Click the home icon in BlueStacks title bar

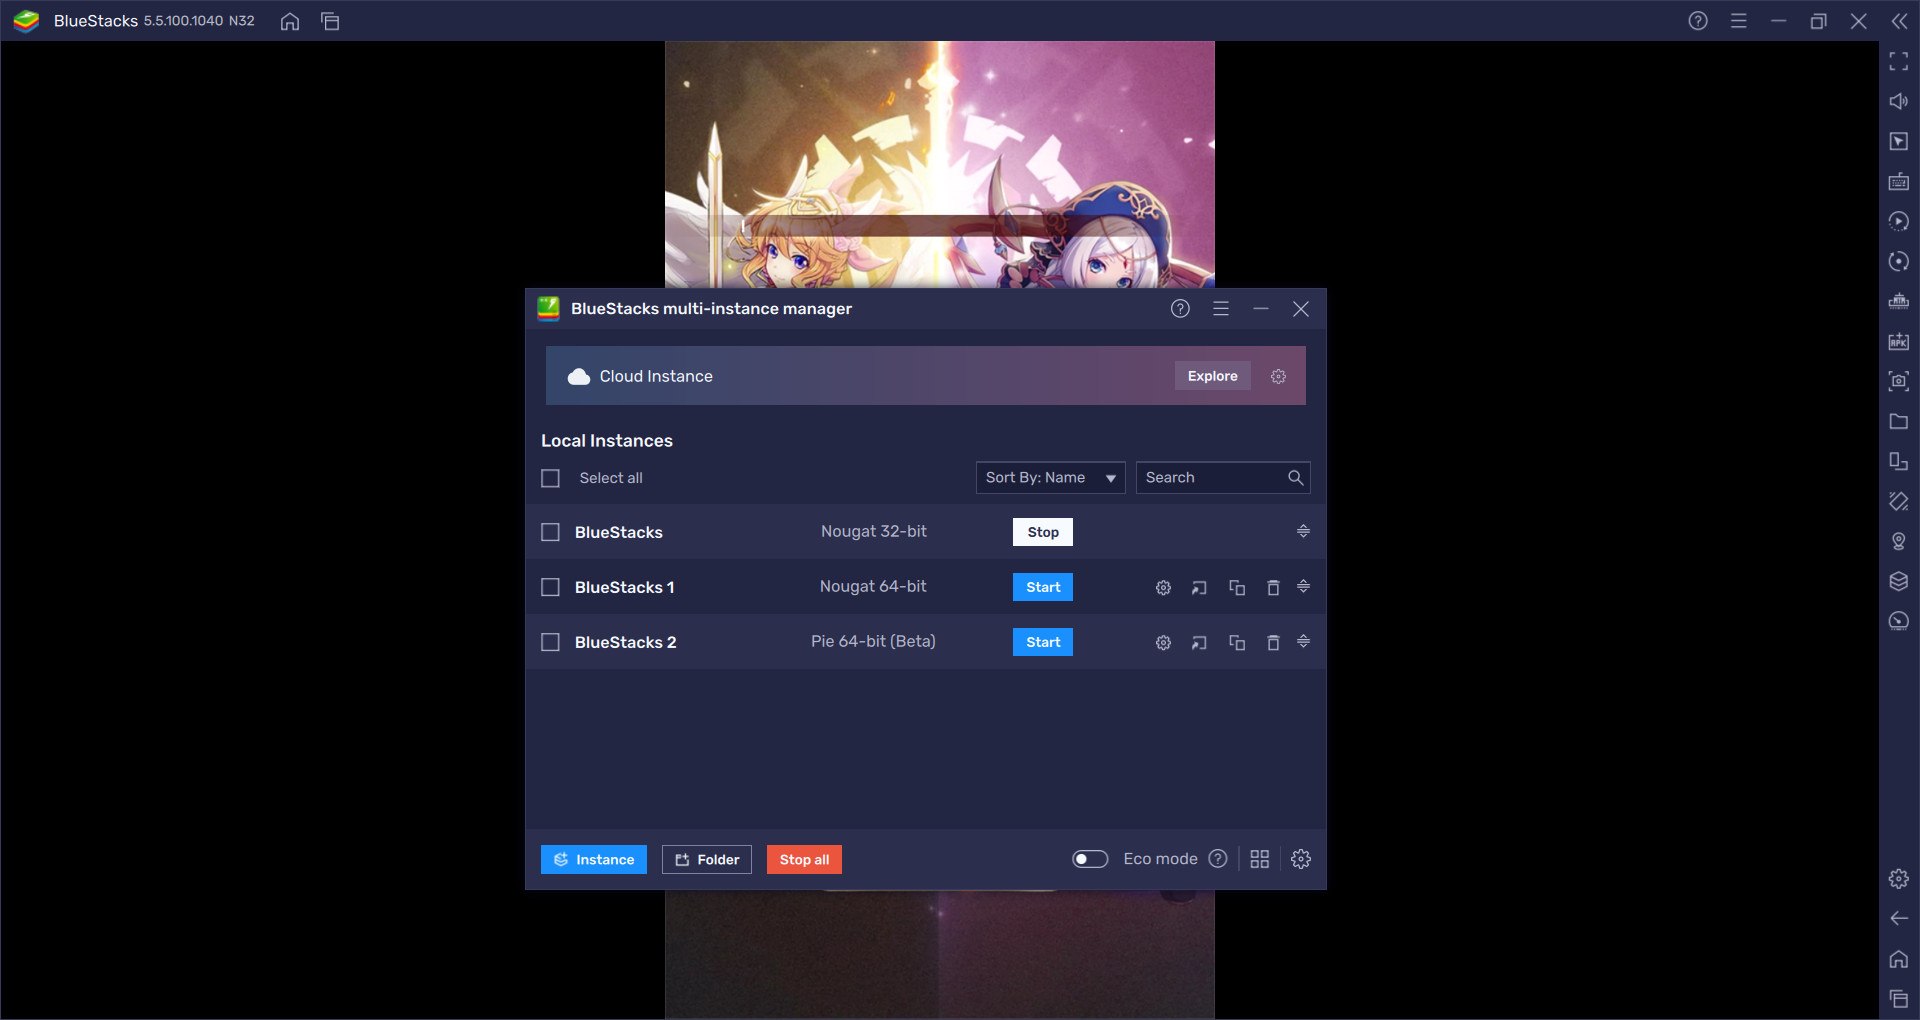tap(290, 21)
